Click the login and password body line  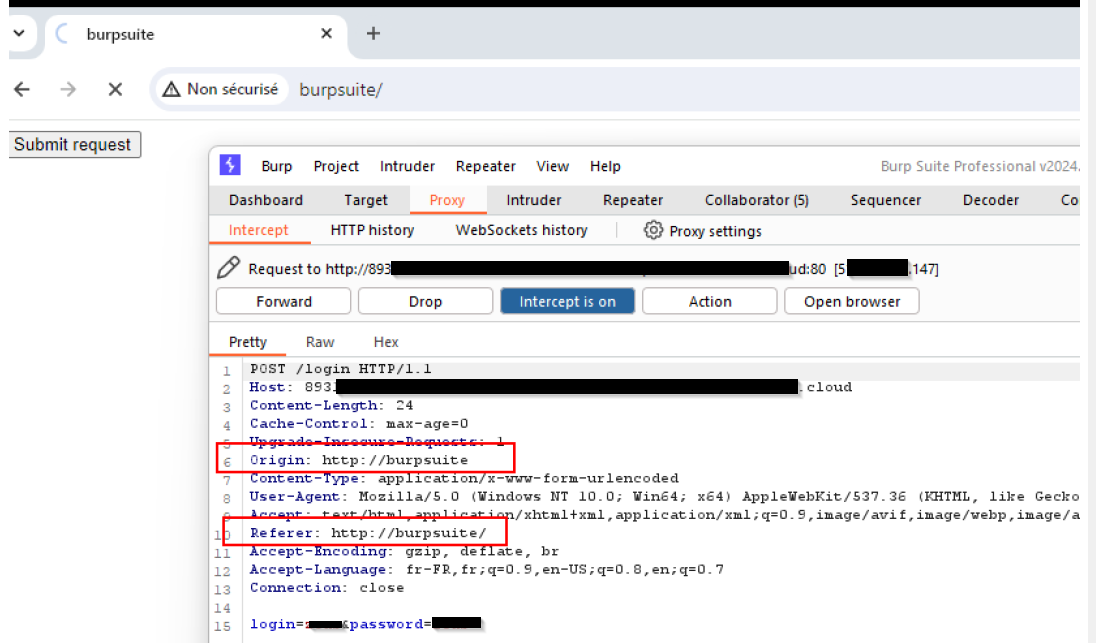[x=366, y=623]
